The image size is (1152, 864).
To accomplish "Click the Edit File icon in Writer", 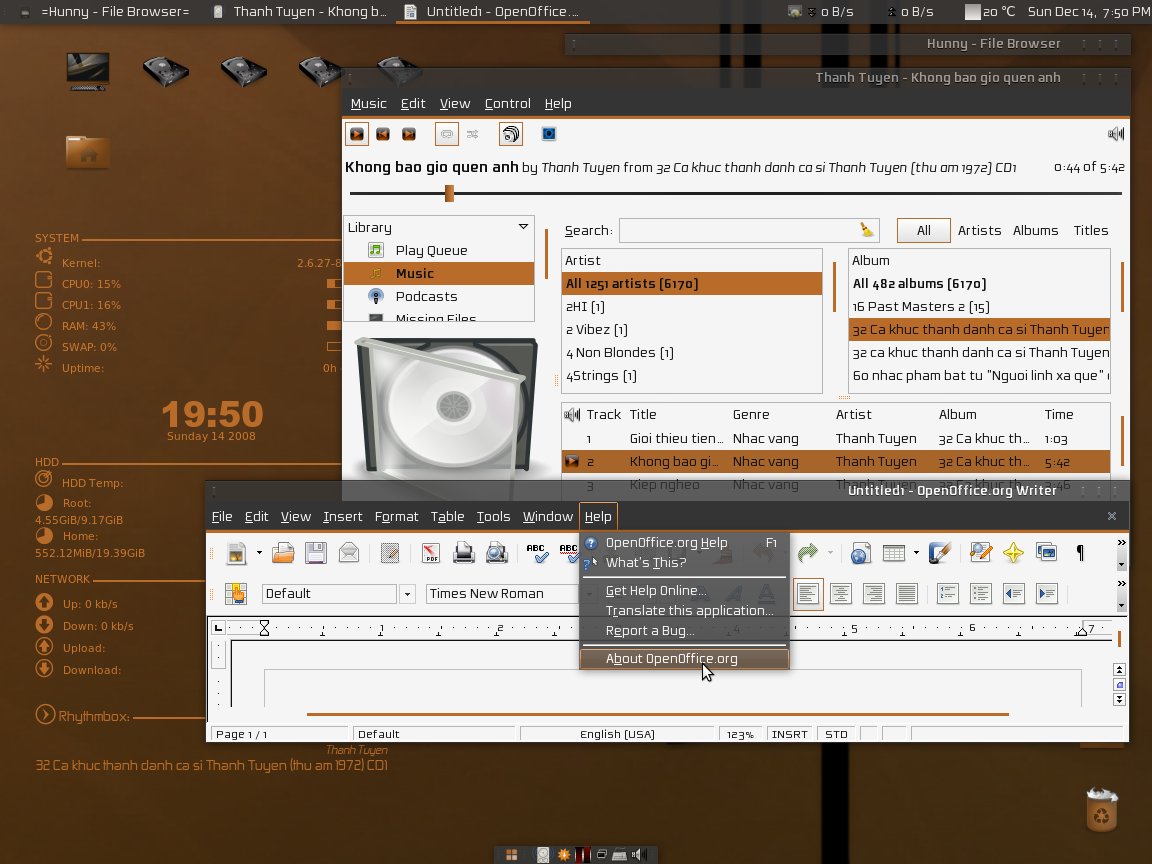I will coord(389,552).
